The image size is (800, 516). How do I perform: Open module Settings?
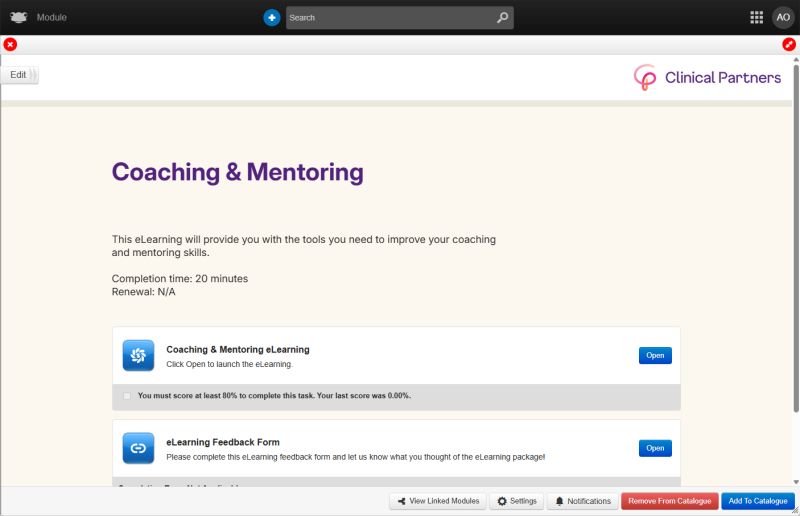(x=517, y=501)
